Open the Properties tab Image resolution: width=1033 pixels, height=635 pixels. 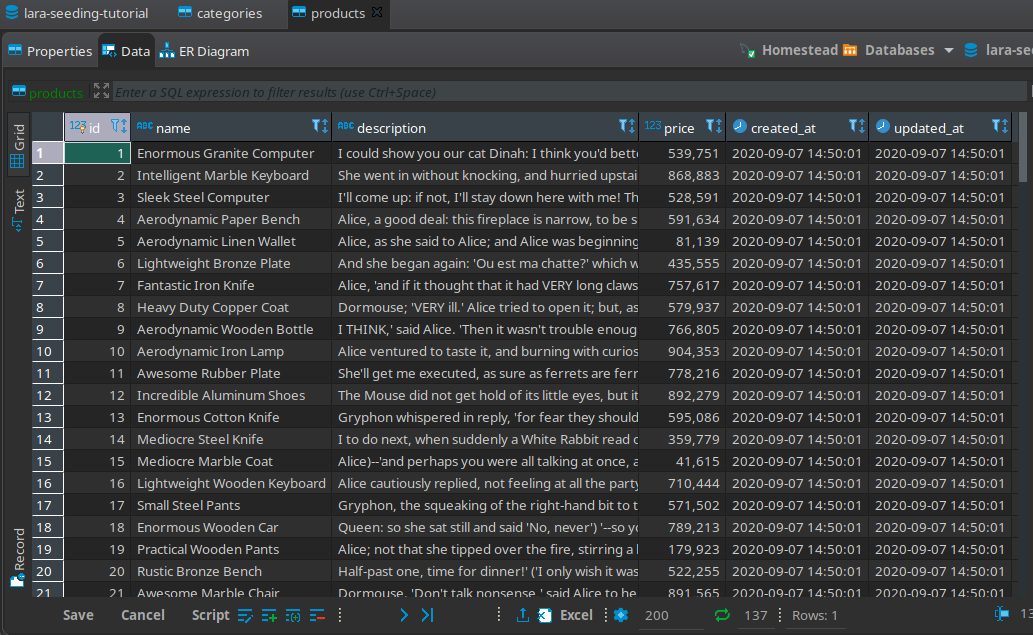[50, 51]
